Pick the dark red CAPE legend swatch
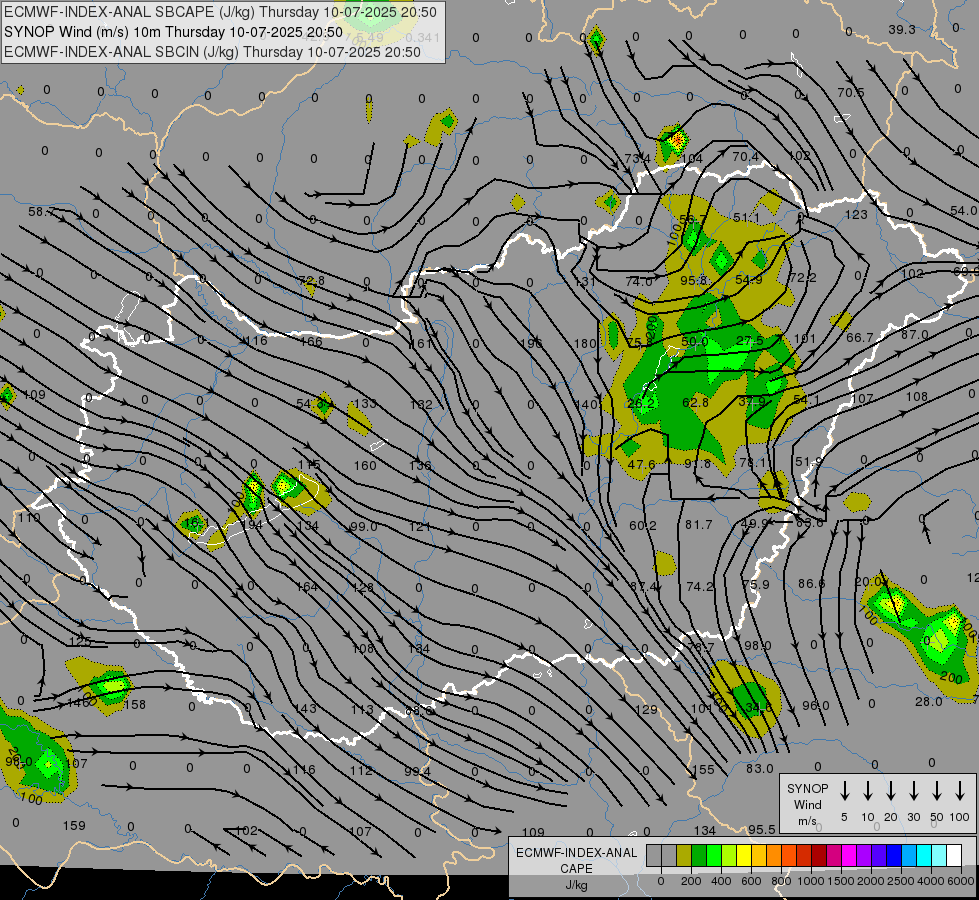 [819, 856]
